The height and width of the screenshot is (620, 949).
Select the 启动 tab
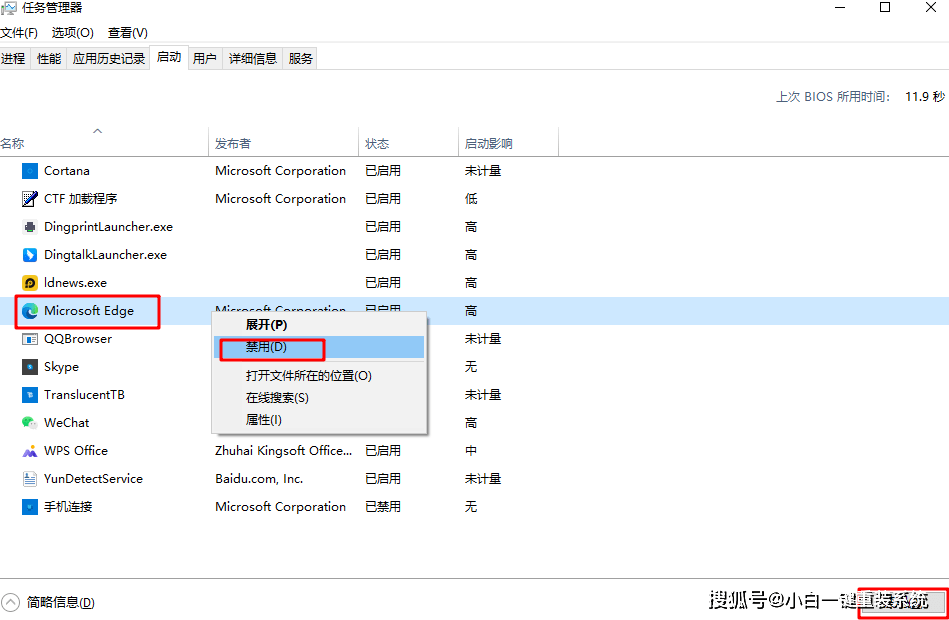point(169,57)
